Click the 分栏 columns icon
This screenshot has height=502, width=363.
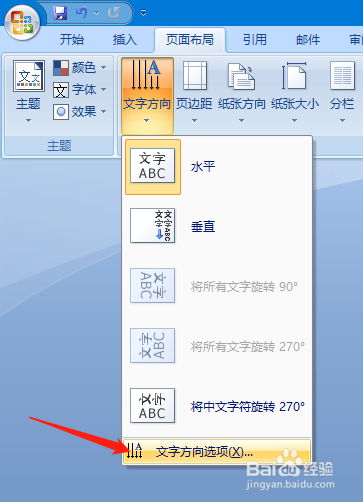[x=342, y=75]
